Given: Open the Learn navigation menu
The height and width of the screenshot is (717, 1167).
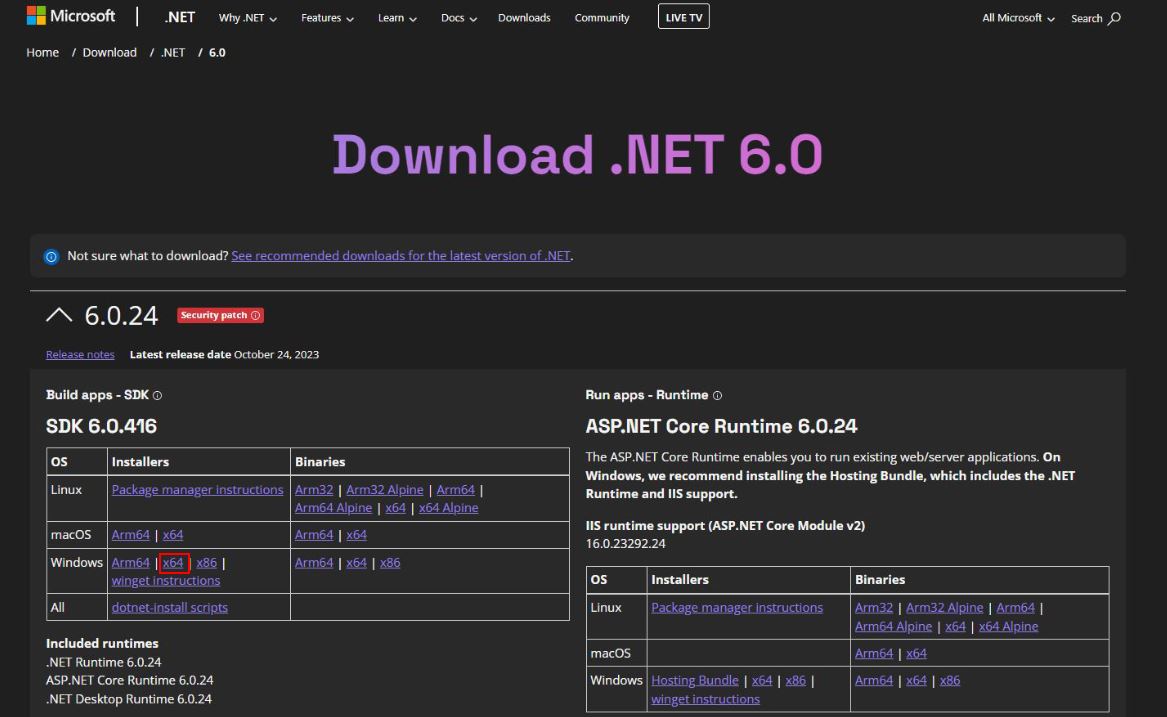Looking at the screenshot, I should [397, 18].
